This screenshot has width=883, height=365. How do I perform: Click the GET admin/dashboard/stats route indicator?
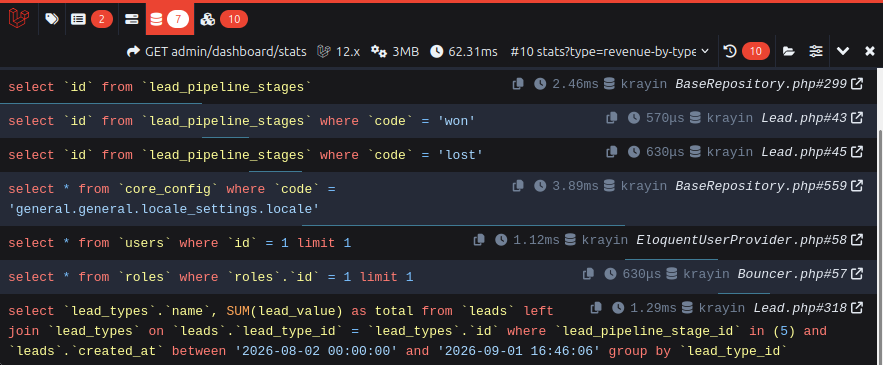(x=217, y=51)
